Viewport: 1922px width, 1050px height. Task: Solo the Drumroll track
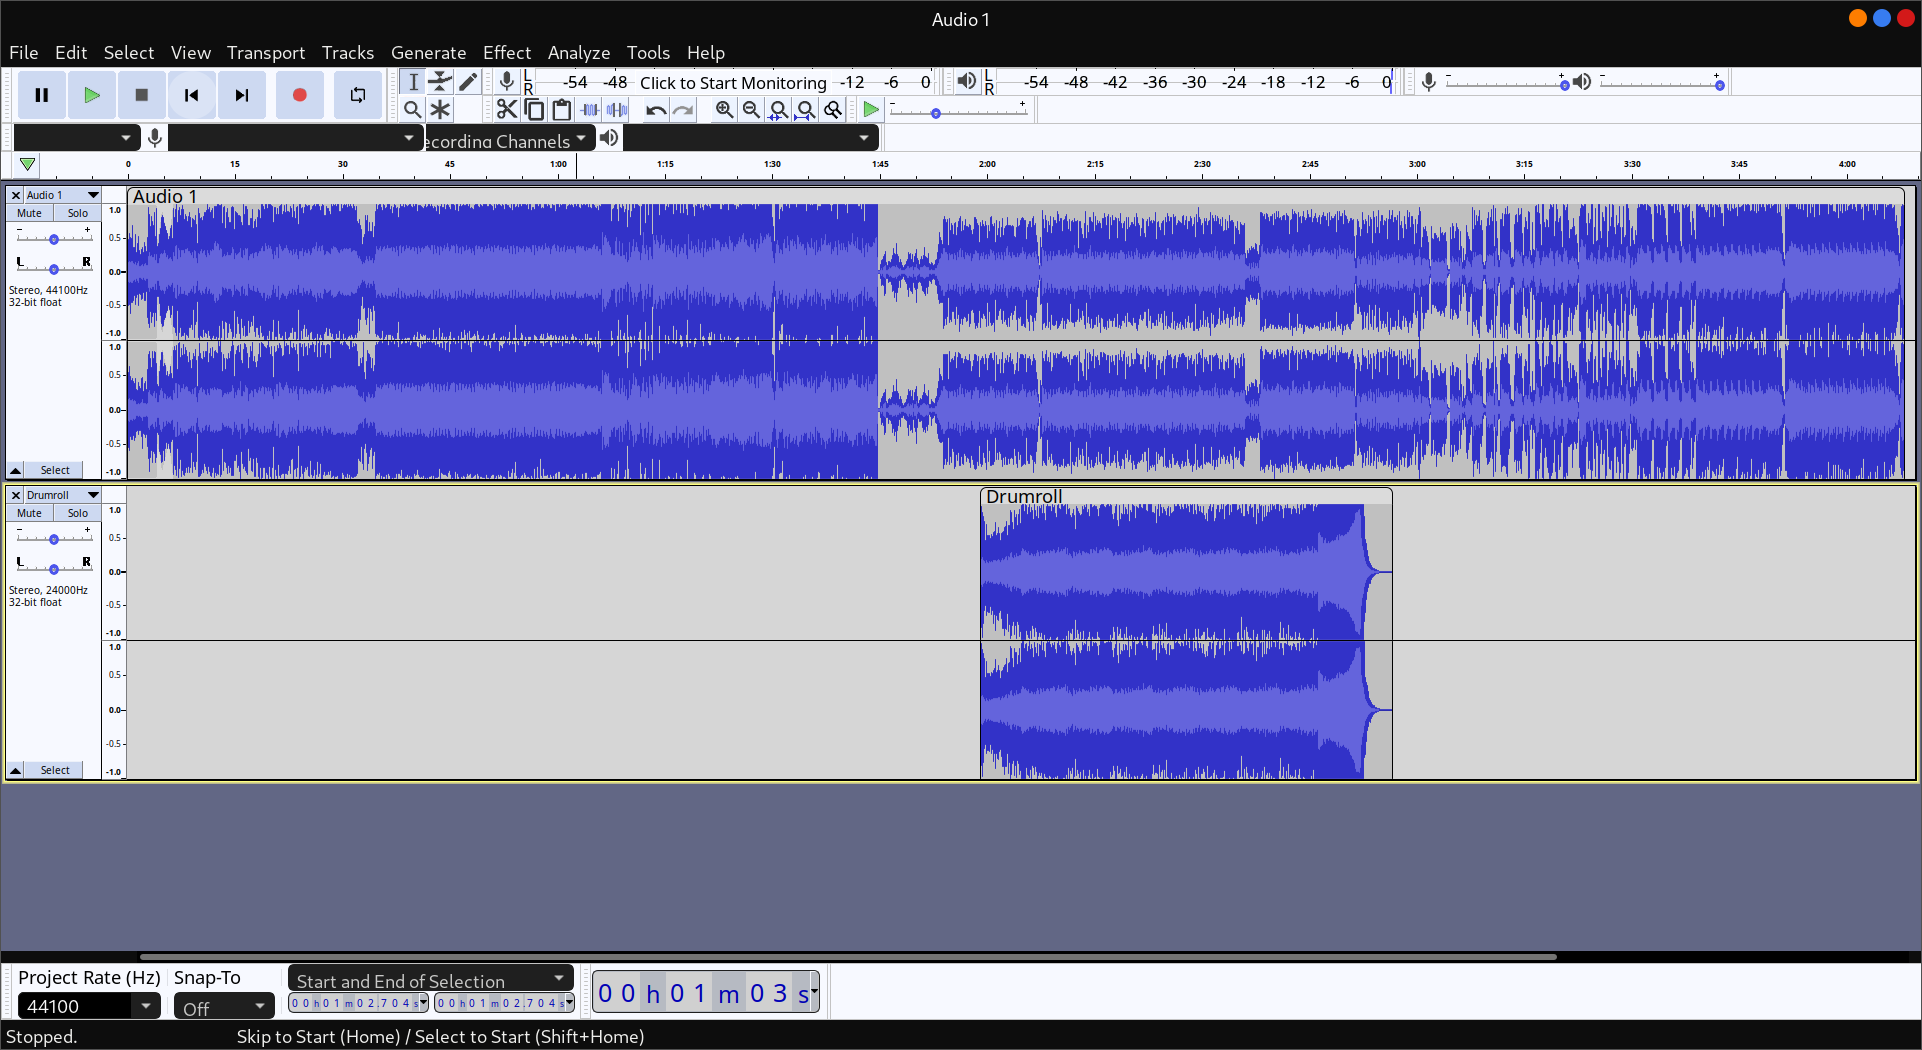77,513
